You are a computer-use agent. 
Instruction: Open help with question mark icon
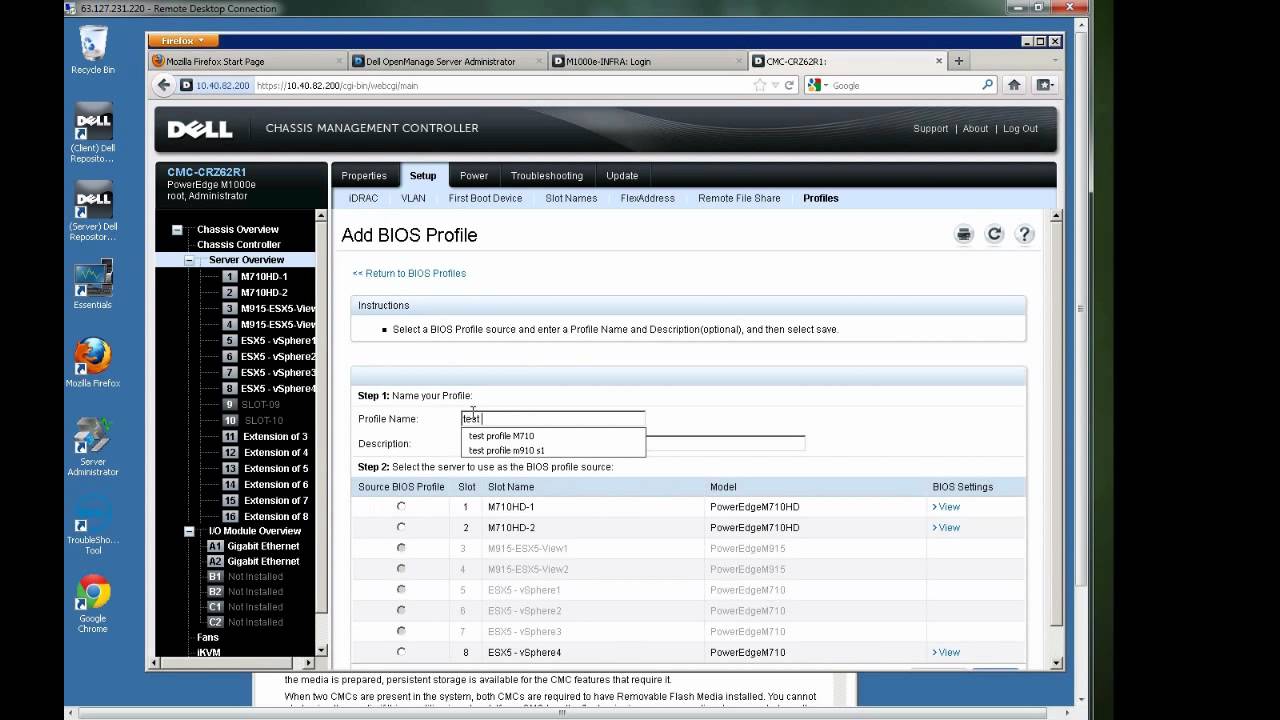1024,234
